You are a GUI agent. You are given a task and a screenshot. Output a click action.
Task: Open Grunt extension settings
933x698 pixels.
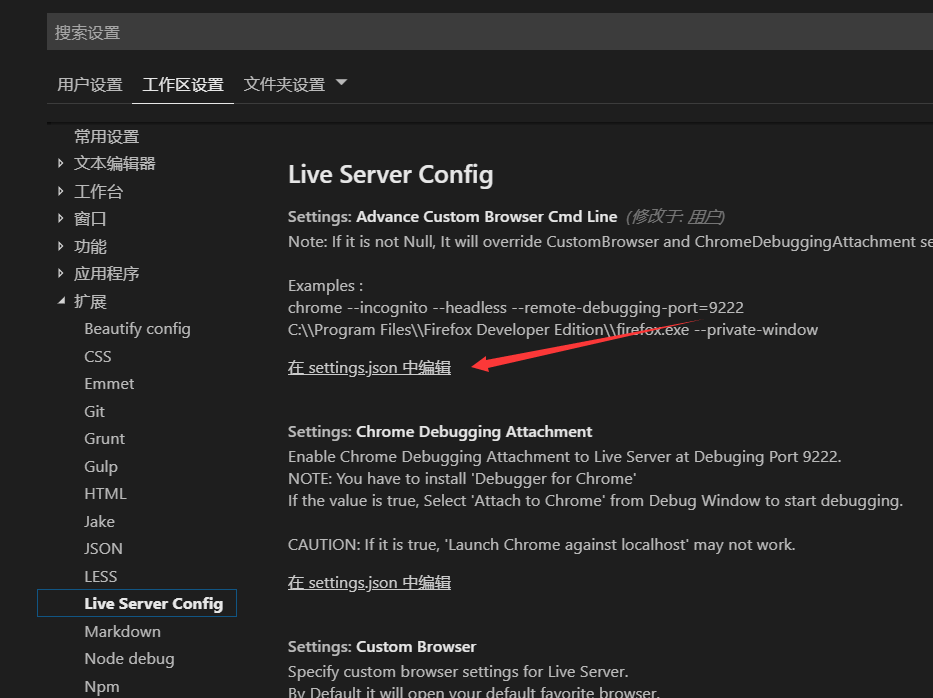point(105,439)
